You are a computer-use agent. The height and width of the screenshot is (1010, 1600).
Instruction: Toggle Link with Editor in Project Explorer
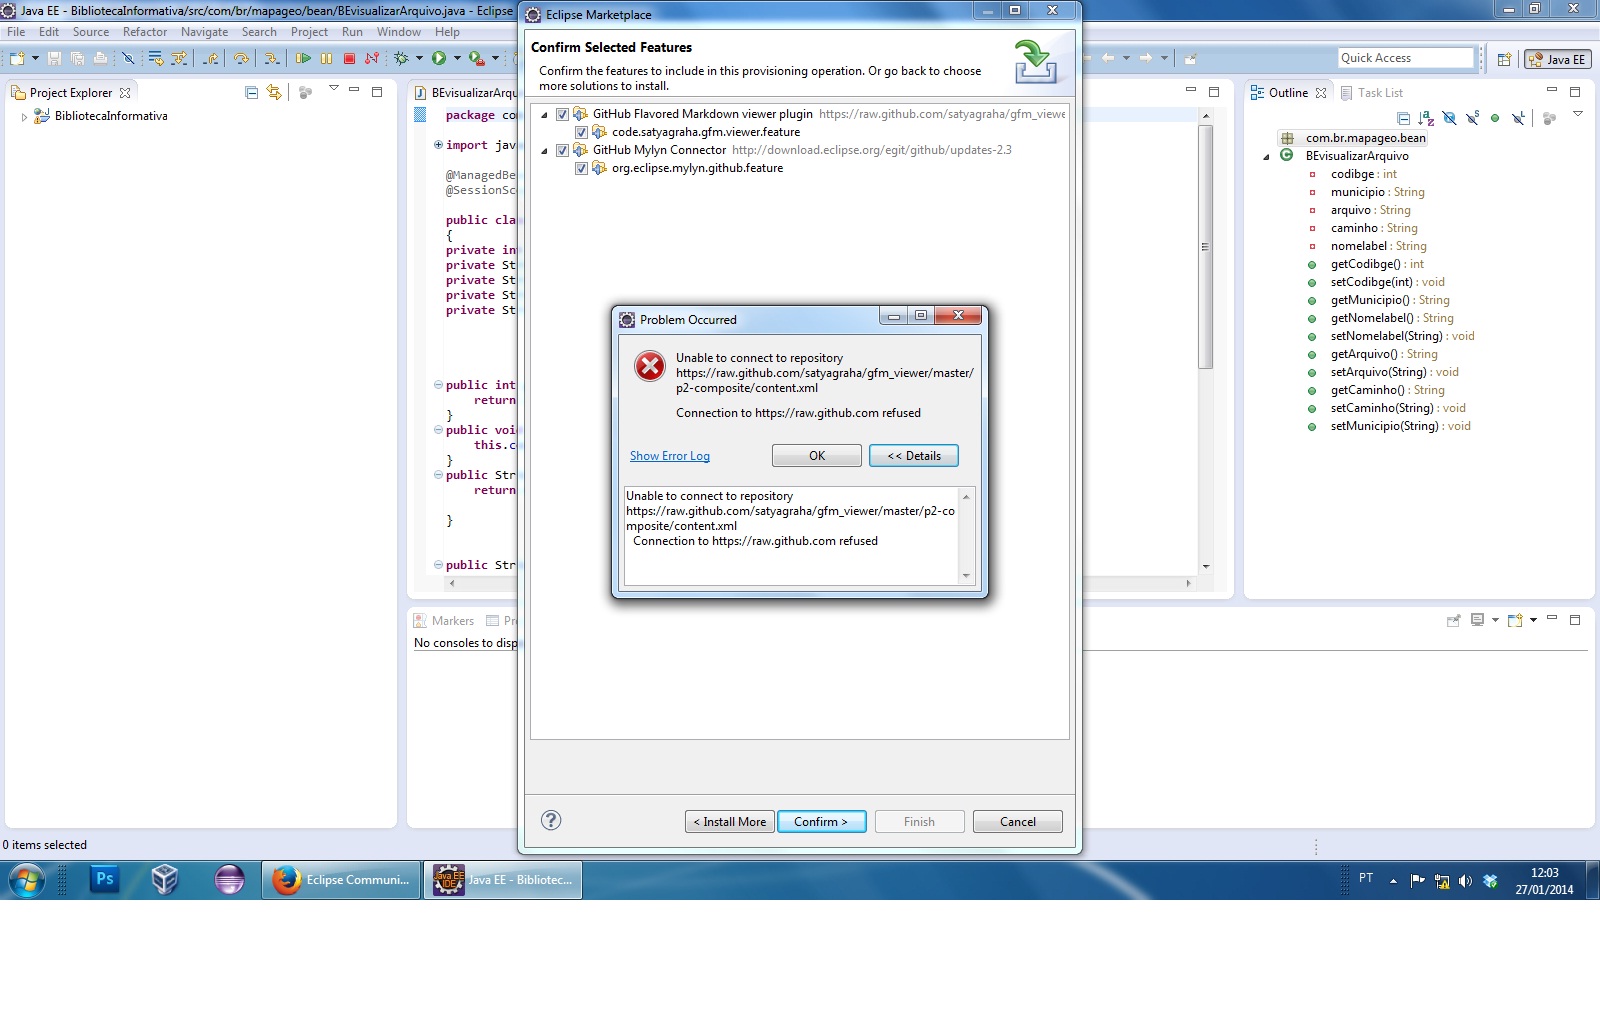click(274, 92)
